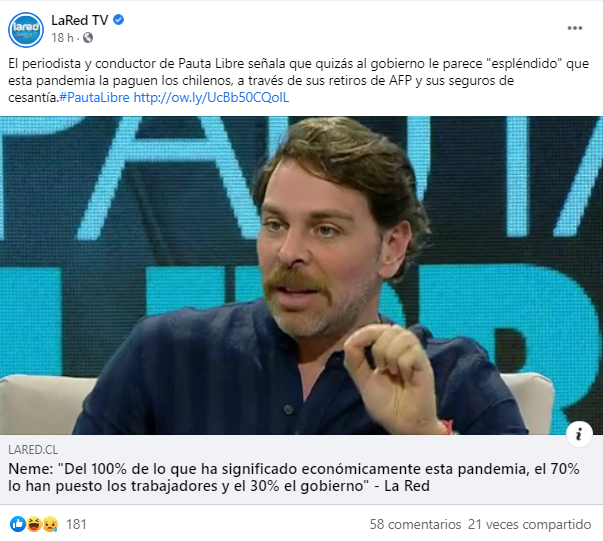The width and height of the screenshot is (603, 541).
Task: Click the LARED.CL source domain label
Action: 33,449
